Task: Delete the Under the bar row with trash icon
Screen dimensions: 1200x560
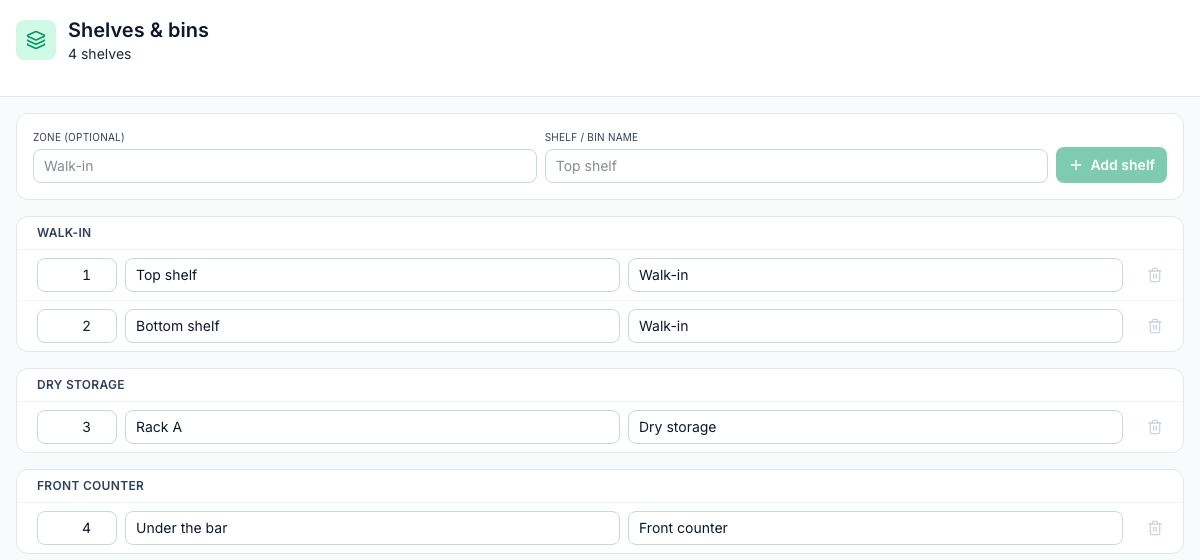Action: point(1155,528)
